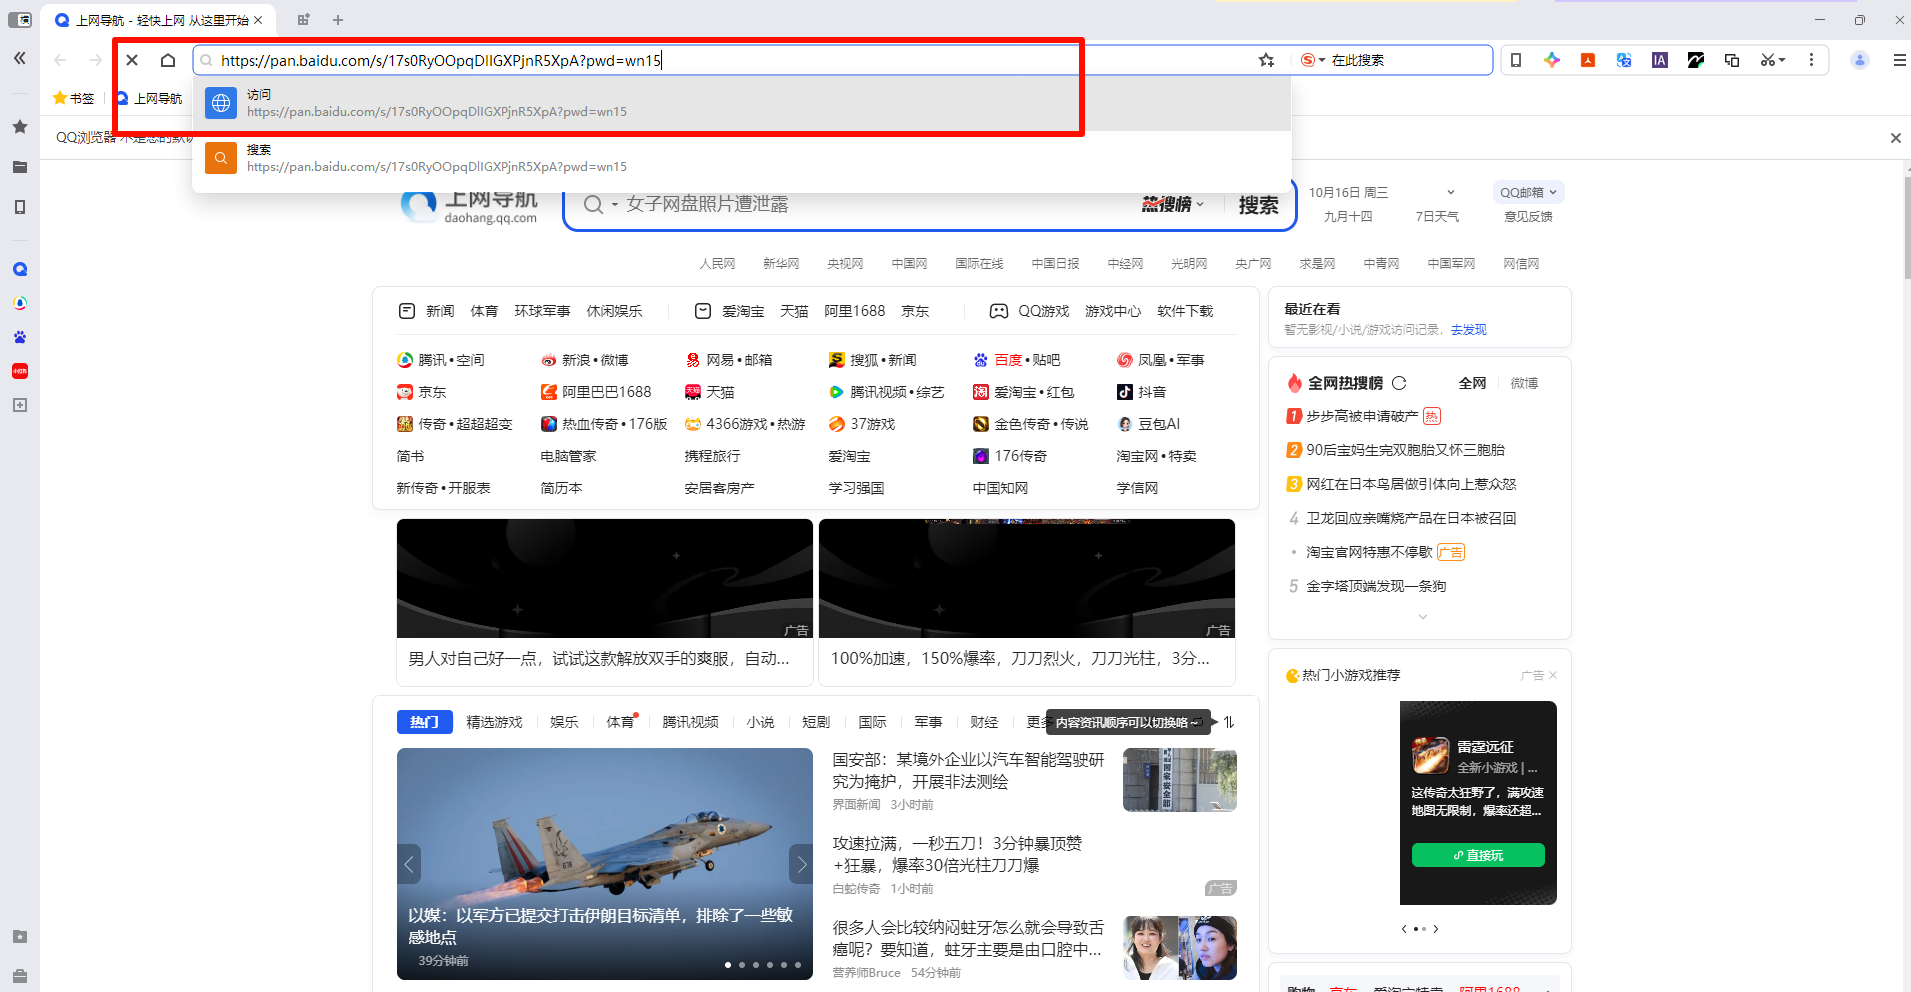Image resolution: width=1911 pixels, height=992 pixels.
Task: Refresh the 全网热搜榜 list icon
Action: click(x=1399, y=383)
